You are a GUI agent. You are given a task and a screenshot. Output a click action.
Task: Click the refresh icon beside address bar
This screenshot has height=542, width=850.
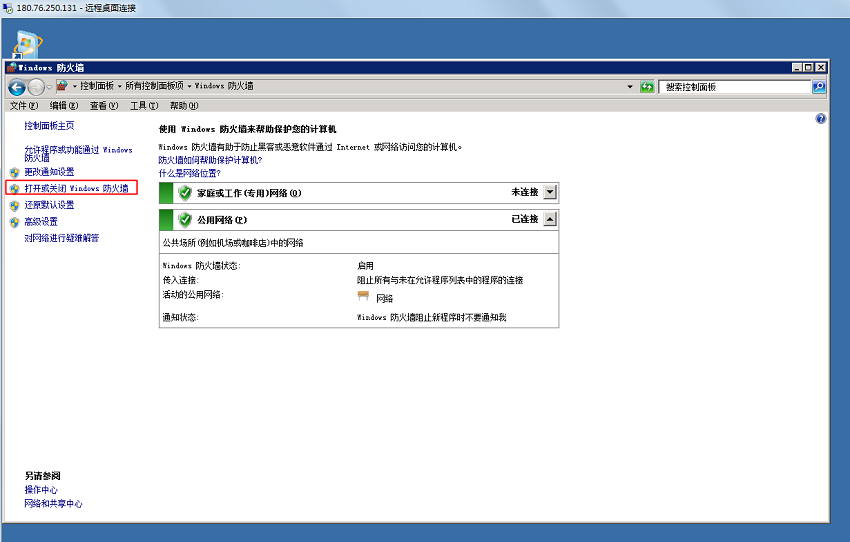(647, 87)
